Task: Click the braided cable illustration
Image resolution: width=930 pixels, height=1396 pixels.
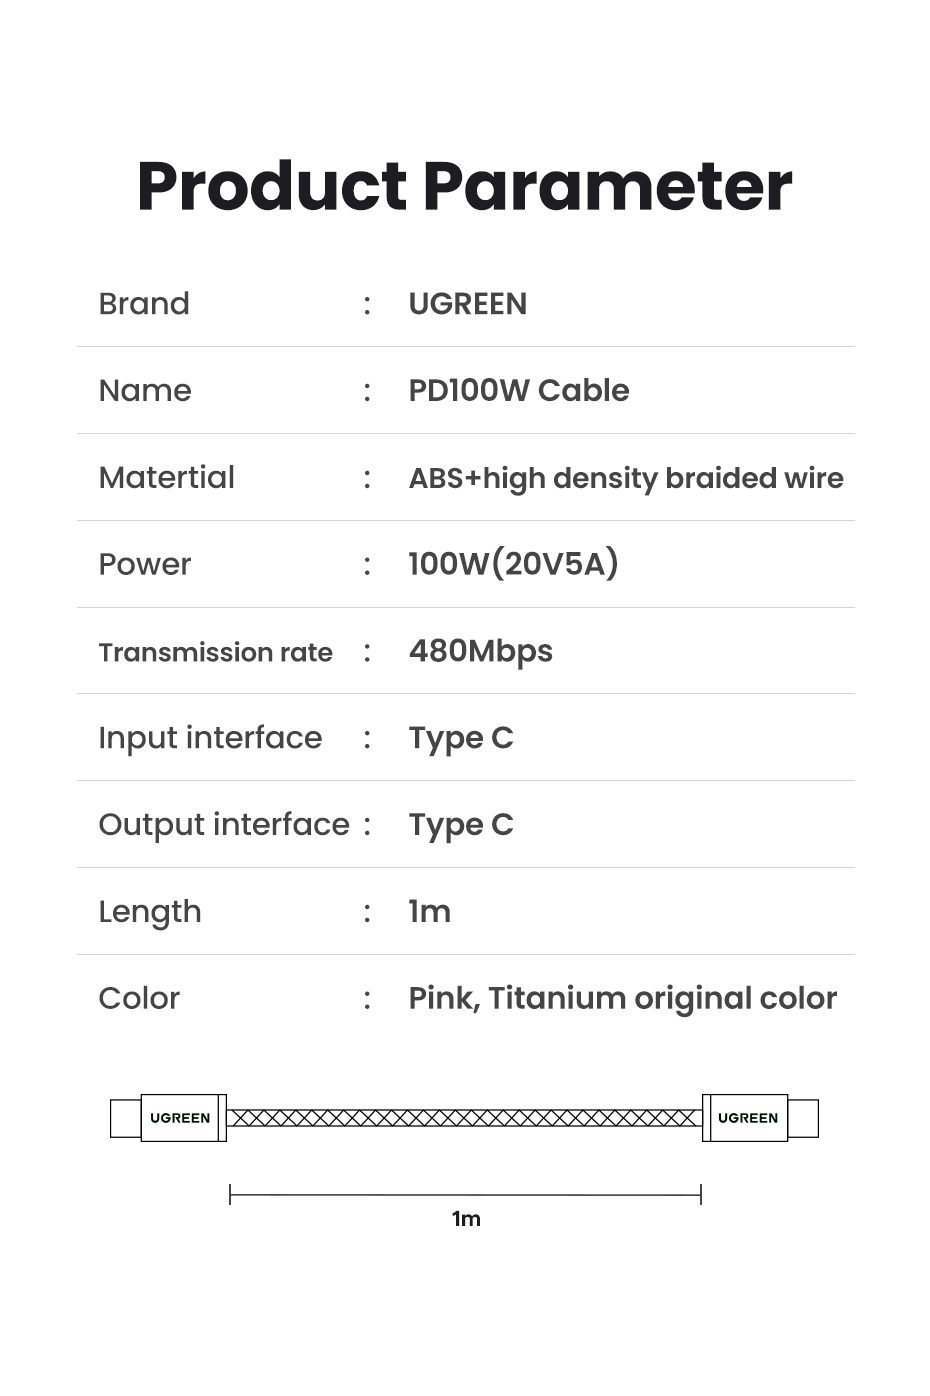Action: coord(464,1118)
